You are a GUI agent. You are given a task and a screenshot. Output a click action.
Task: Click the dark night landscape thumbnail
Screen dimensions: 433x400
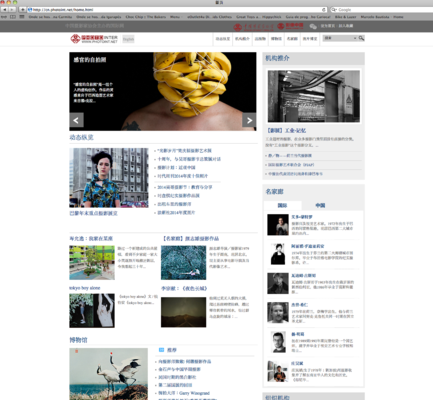(183, 312)
